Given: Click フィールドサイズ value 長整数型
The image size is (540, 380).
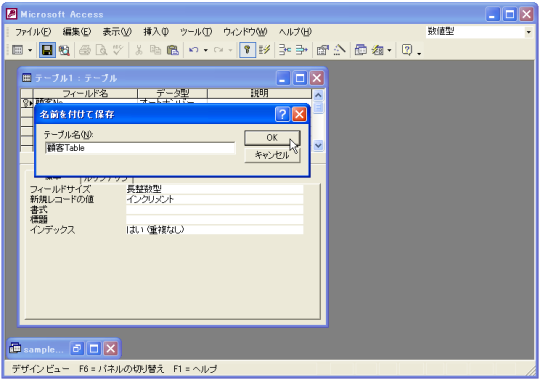Looking at the screenshot, I should point(214,189).
